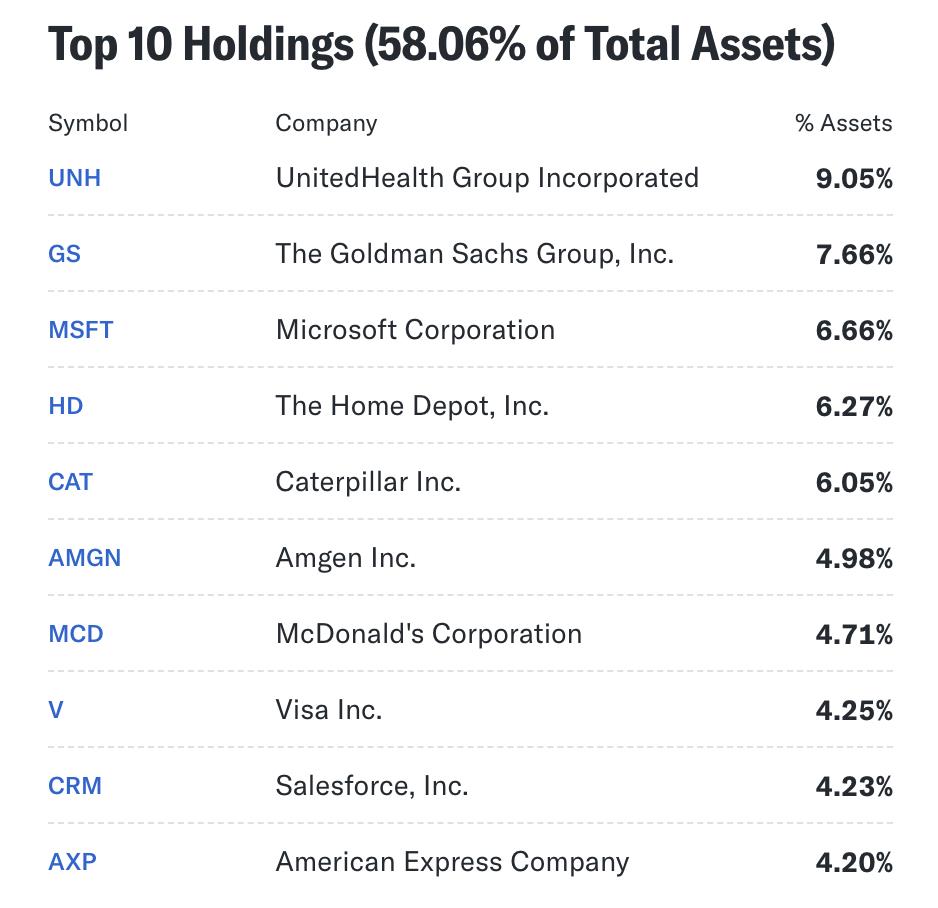
Task: Click the American Express Company name
Action: pos(452,862)
